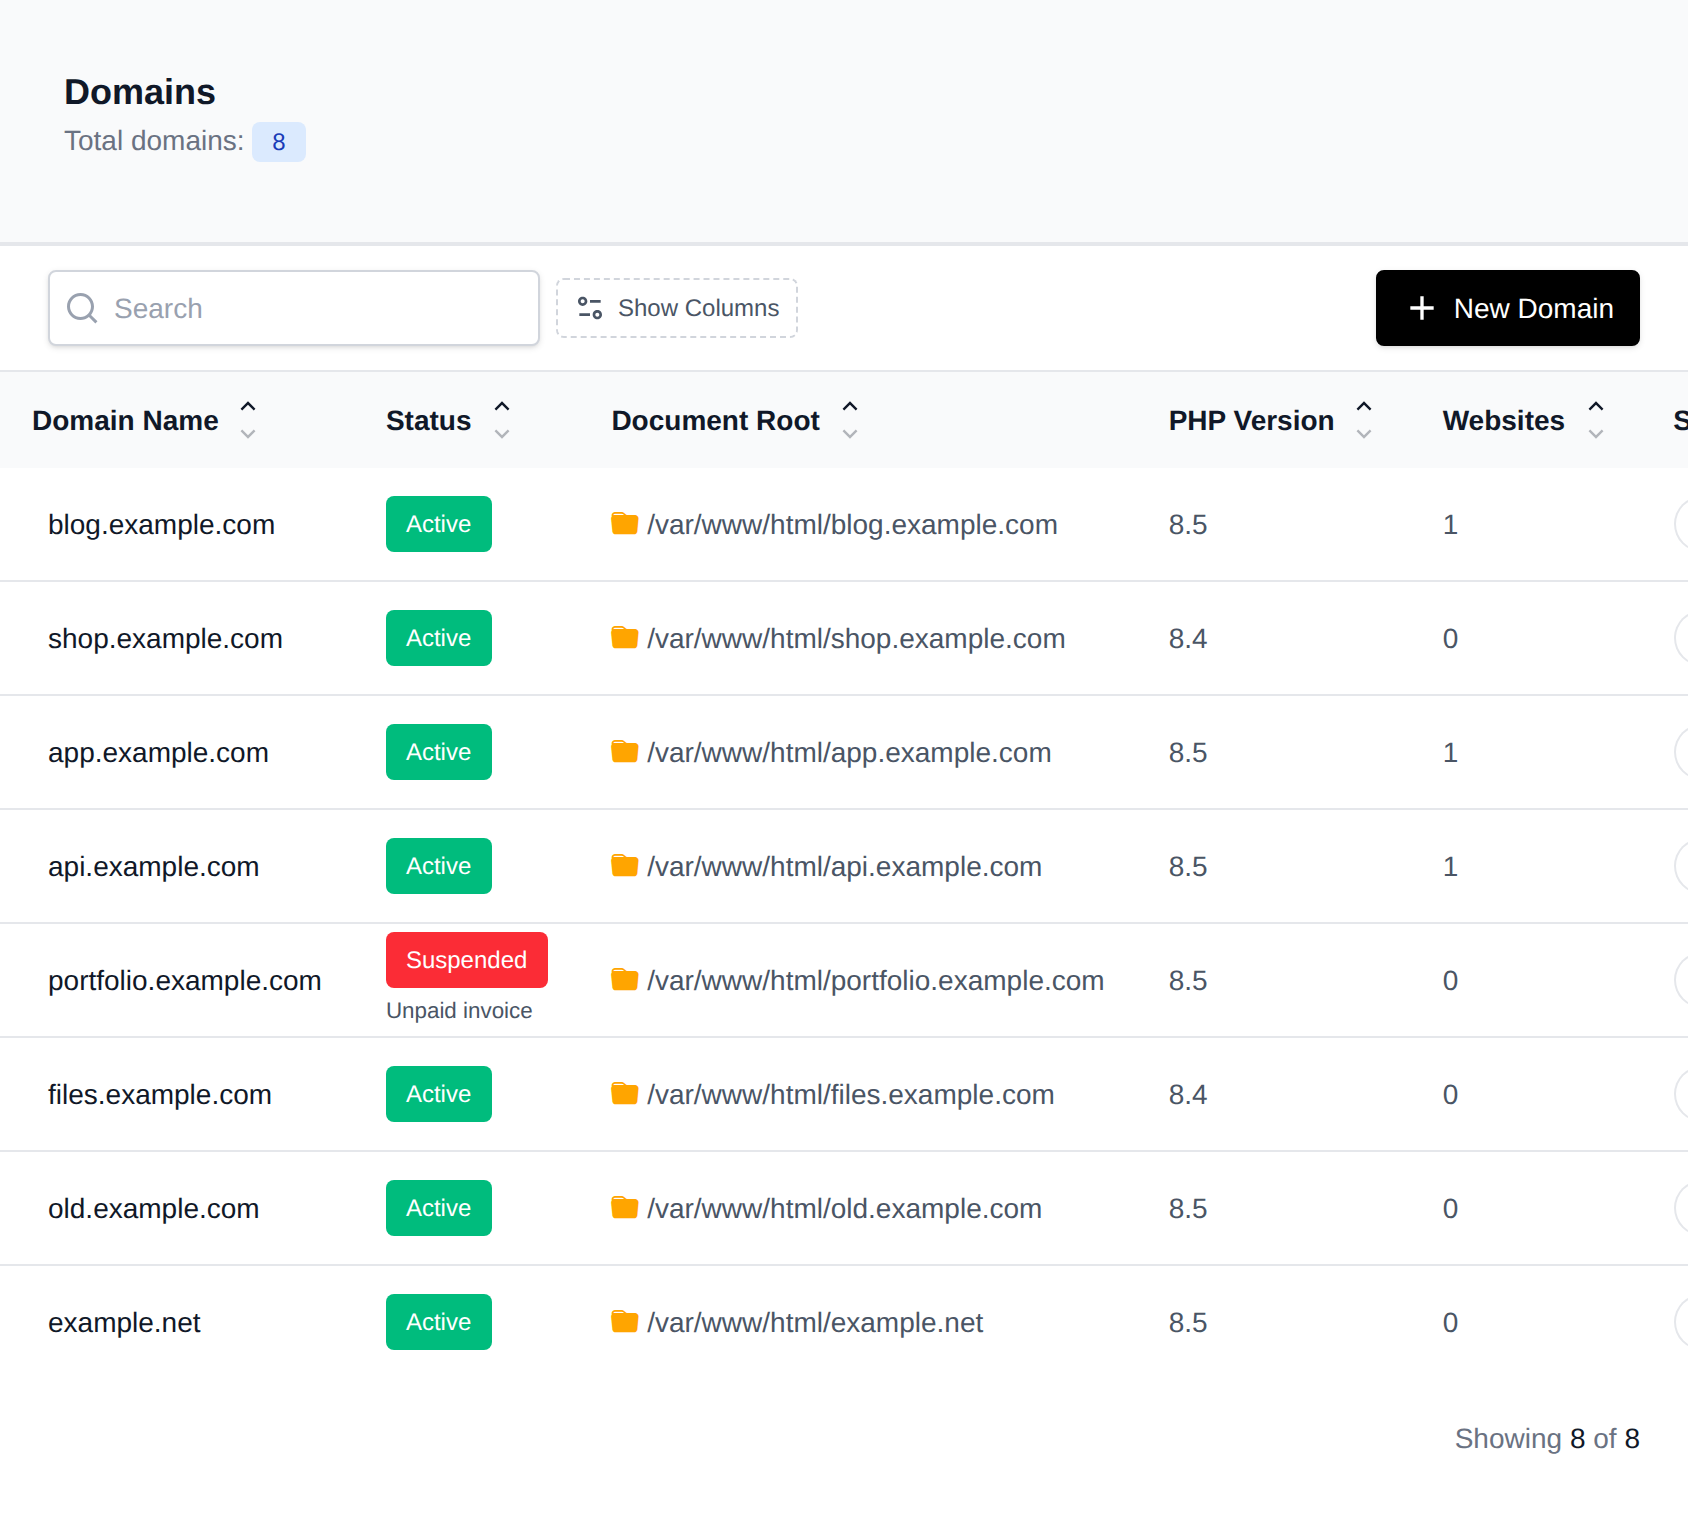Screen dimensions: 1688x1518
Task: Select blog.example.com domain name
Action: 161,525
